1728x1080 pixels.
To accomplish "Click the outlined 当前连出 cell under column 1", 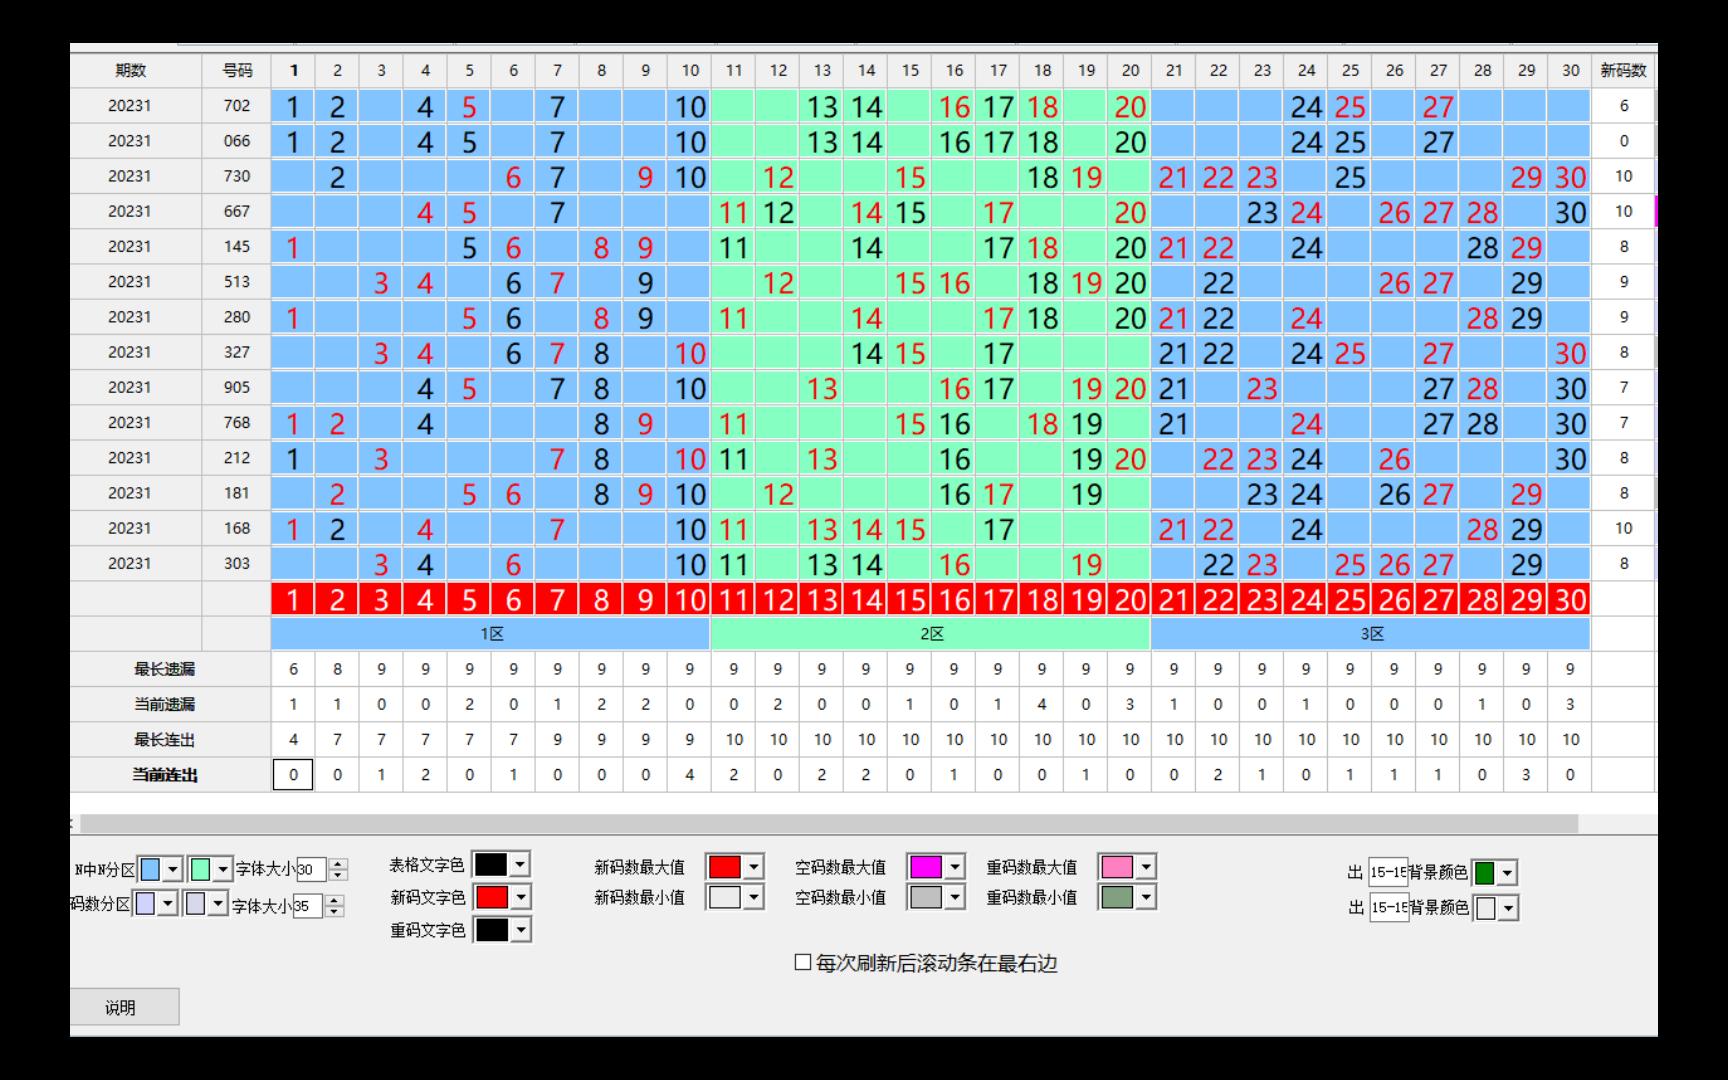I will (293, 775).
